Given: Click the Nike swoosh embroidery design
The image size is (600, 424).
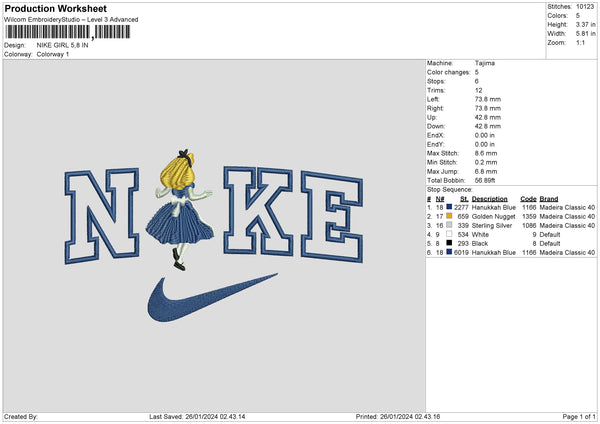Looking at the screenshot, I should click(212, 297).
